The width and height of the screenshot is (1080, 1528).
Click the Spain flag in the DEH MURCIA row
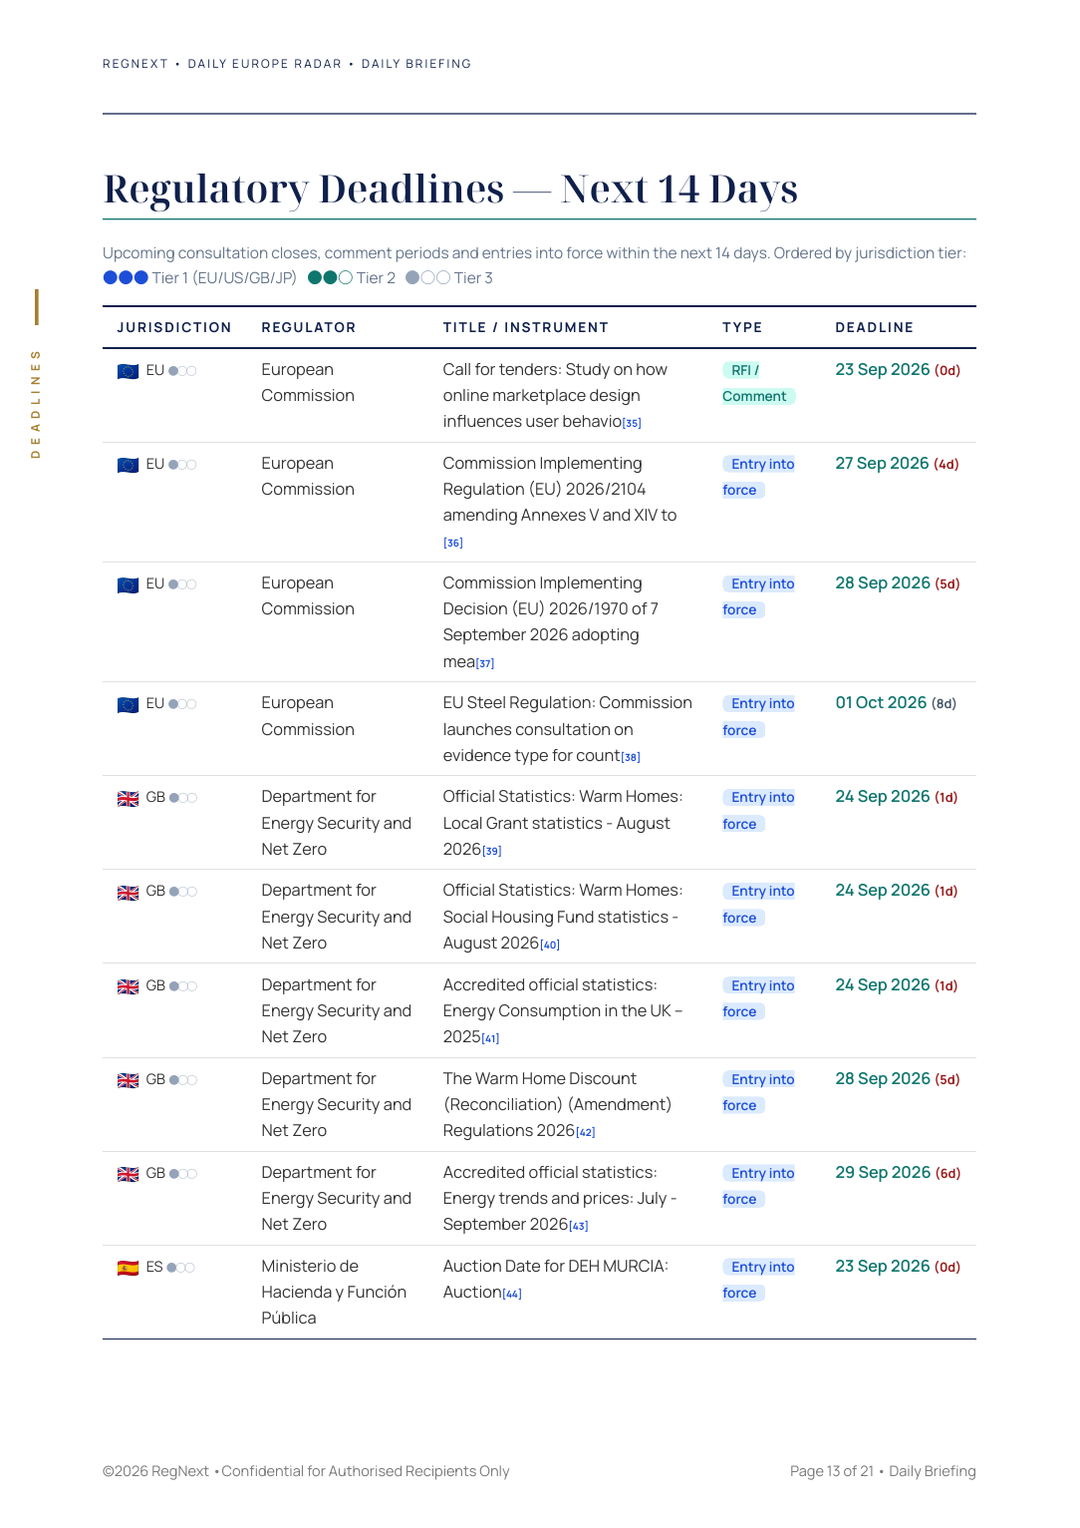[x=128, y=1268]
